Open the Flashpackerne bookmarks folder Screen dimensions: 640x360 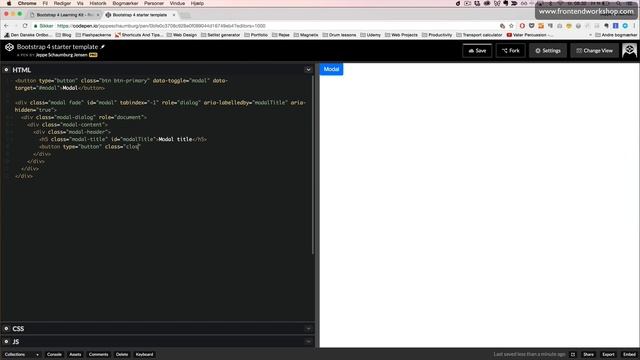click(93, 35)
